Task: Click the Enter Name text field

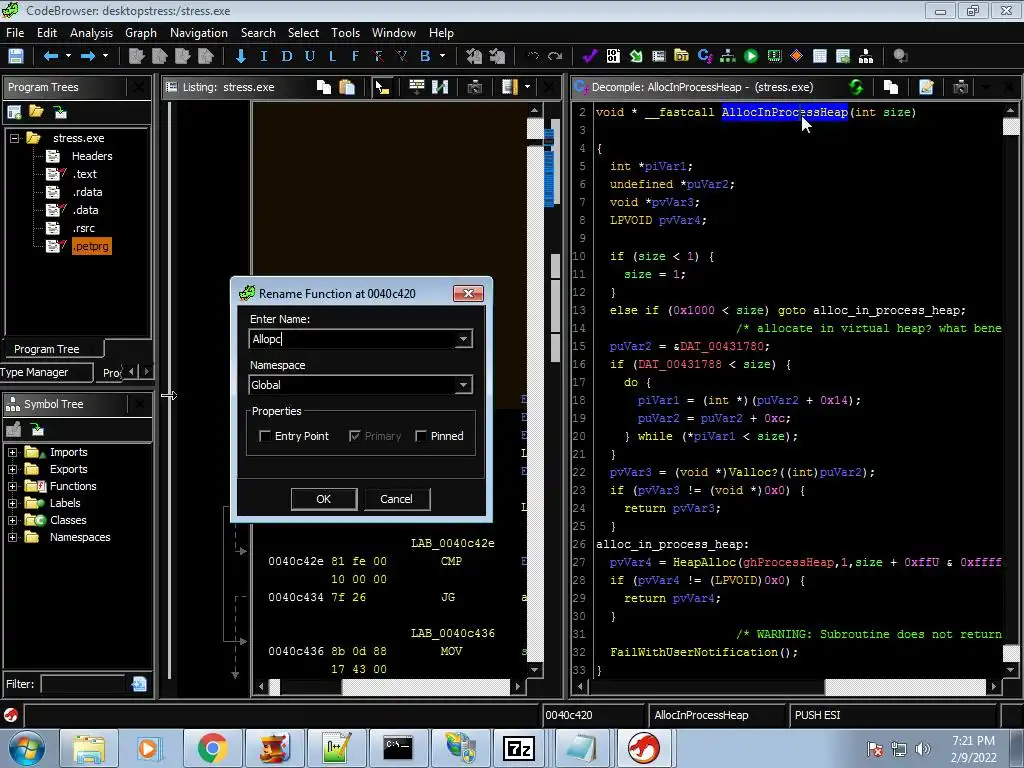Action: tap(352, 339)
